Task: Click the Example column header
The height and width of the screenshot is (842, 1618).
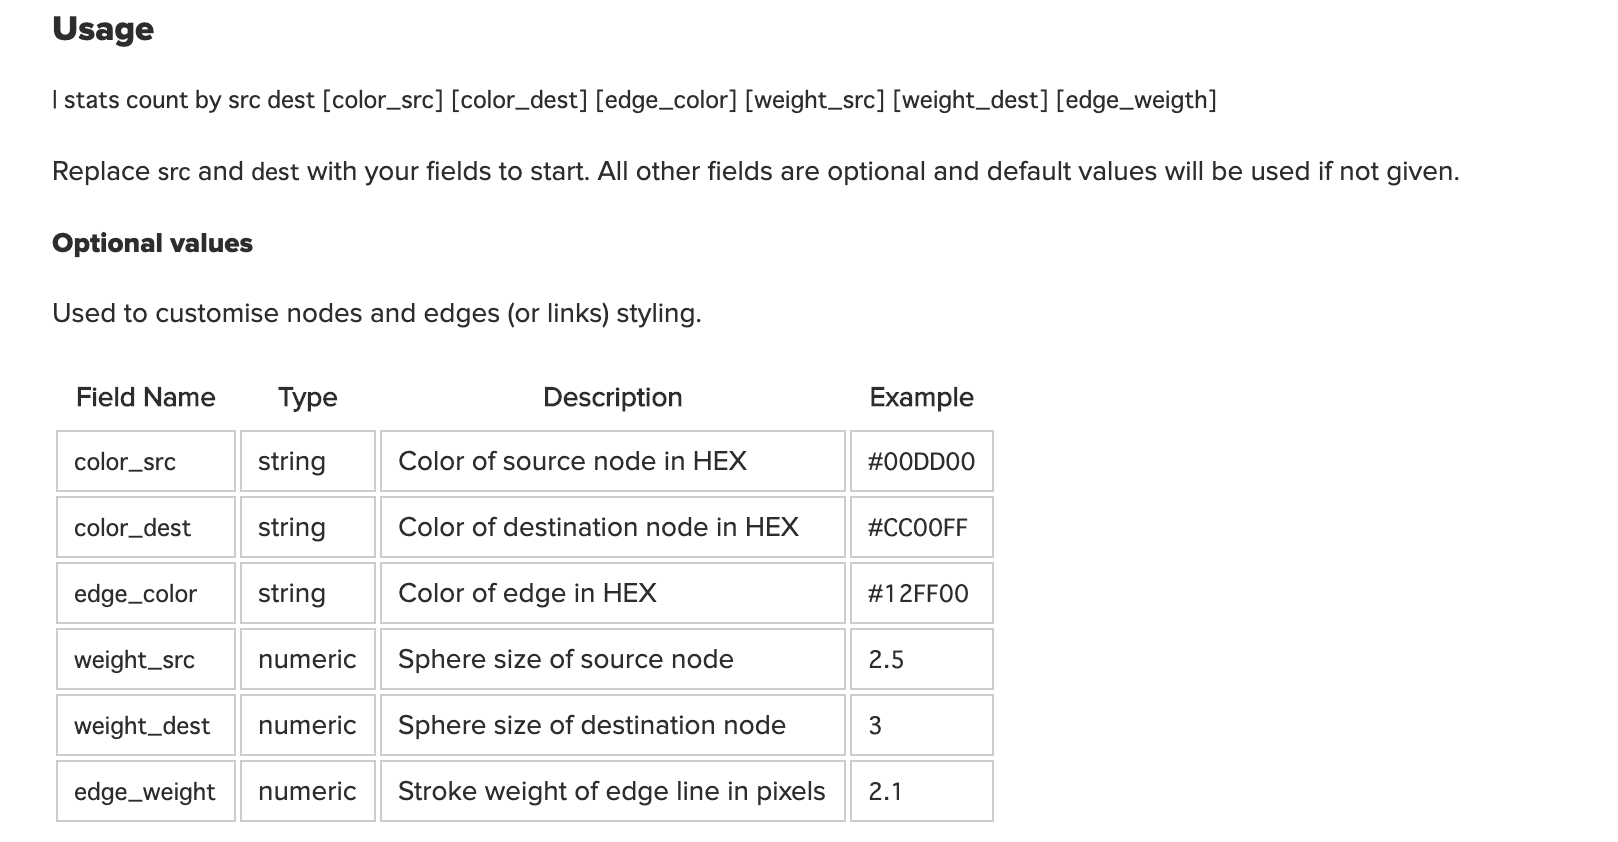Action: [x=922, y=397]
